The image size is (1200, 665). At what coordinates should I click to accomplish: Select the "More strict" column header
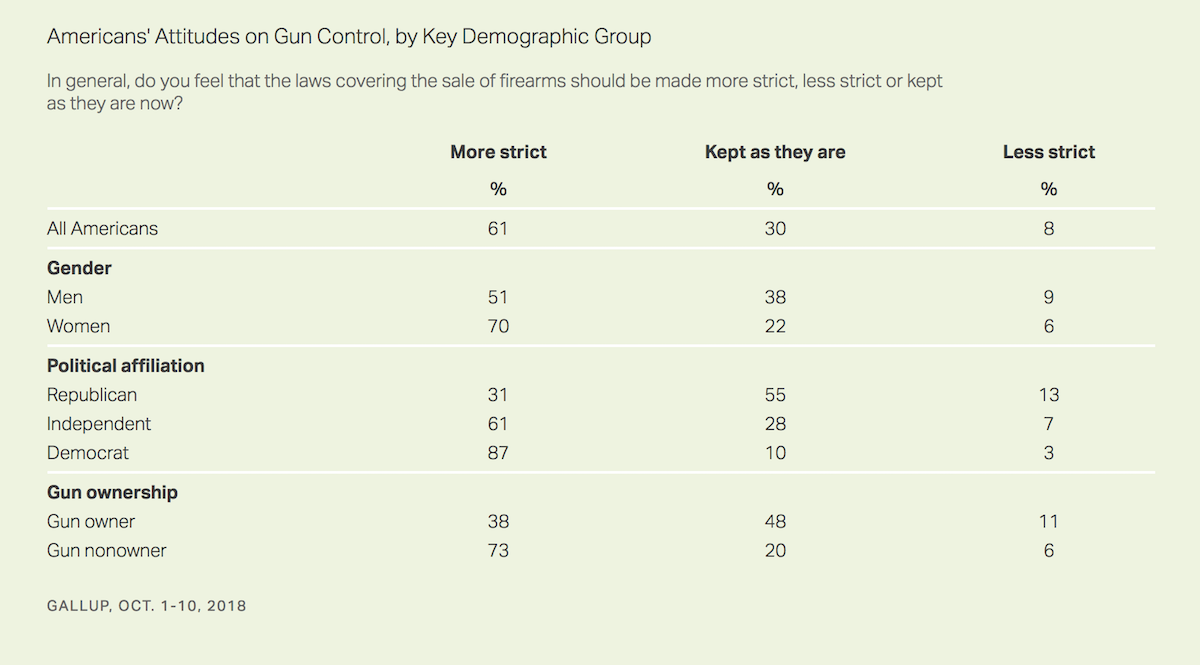498,152
